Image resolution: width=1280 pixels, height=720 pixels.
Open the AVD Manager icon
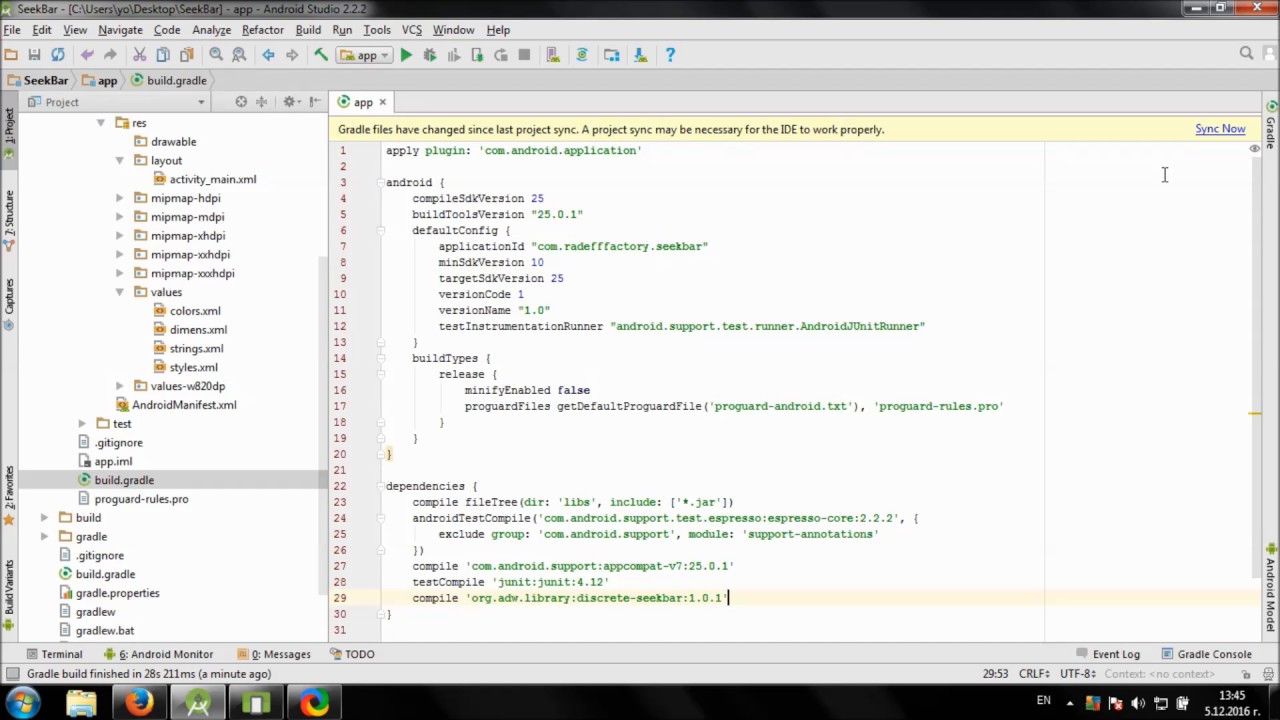(553, 55)
